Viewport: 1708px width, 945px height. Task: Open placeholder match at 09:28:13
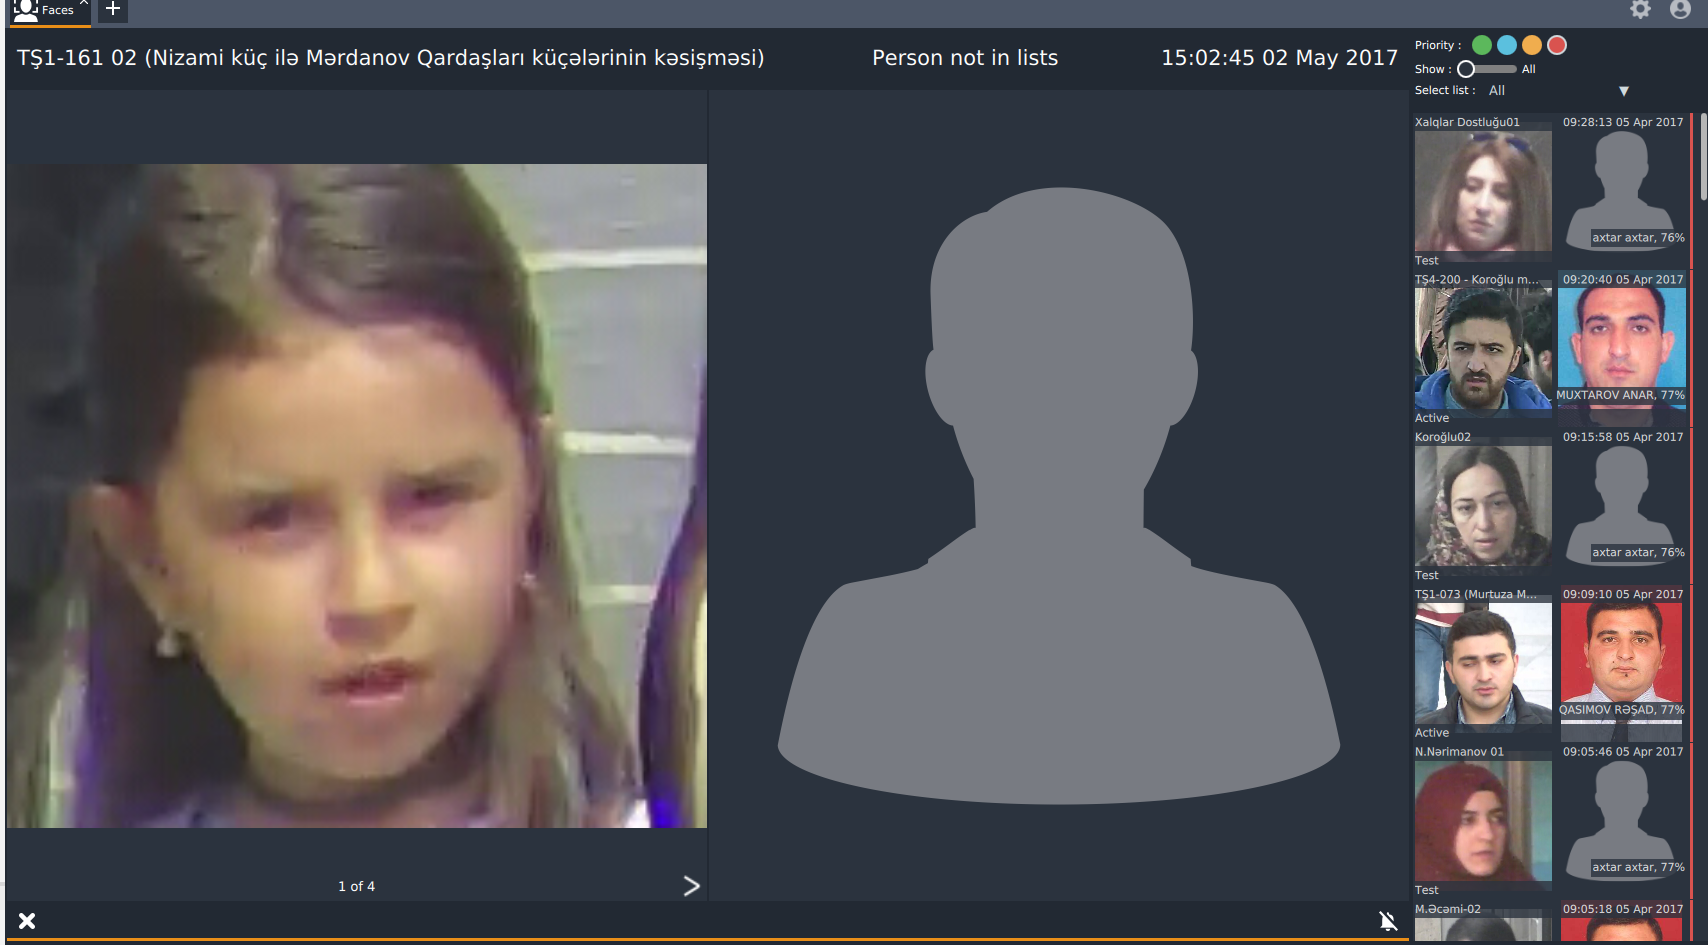1621,190
